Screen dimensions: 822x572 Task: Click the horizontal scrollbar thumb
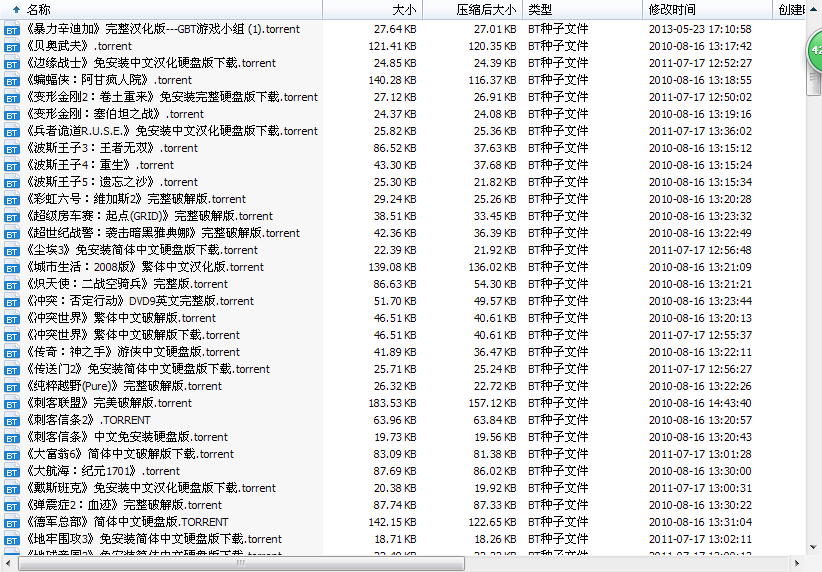point(241,564)
